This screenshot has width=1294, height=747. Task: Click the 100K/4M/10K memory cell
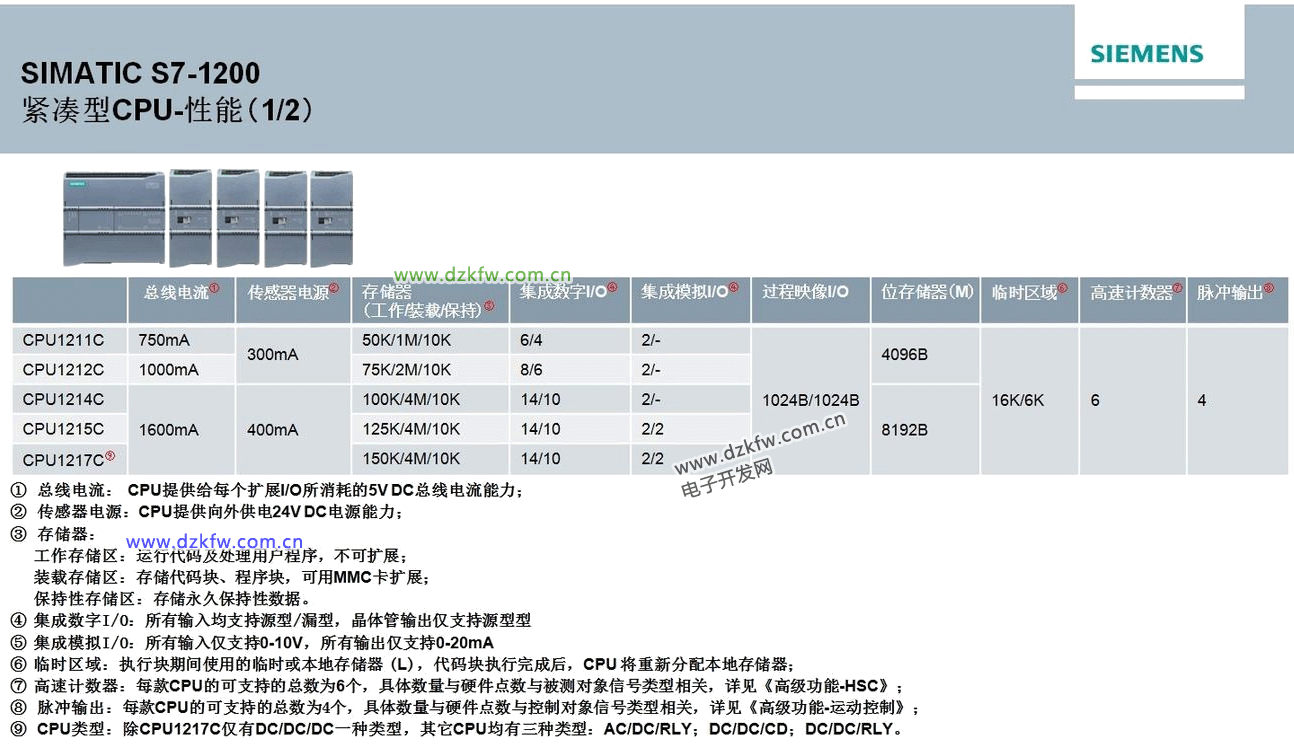(430, 399)
